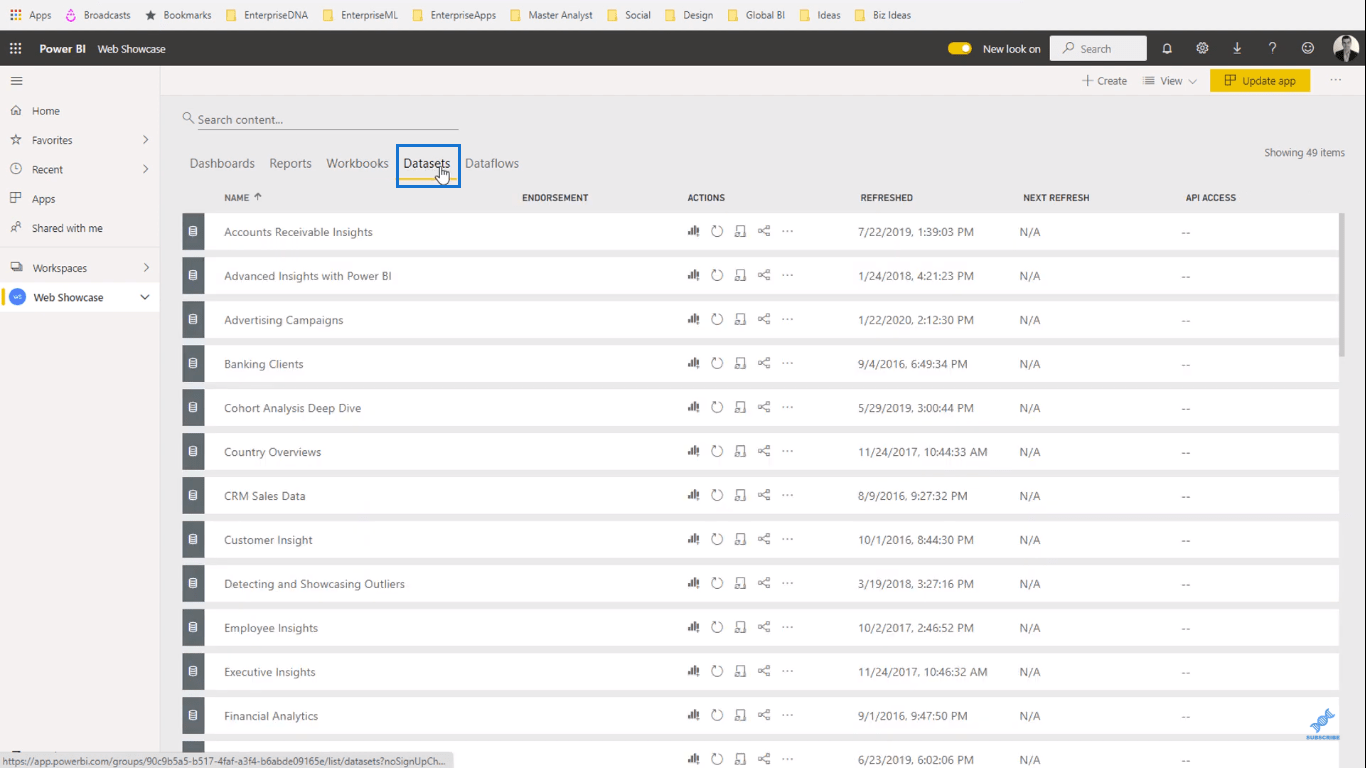Click the Showing 49 items label

pos(1304,153)
